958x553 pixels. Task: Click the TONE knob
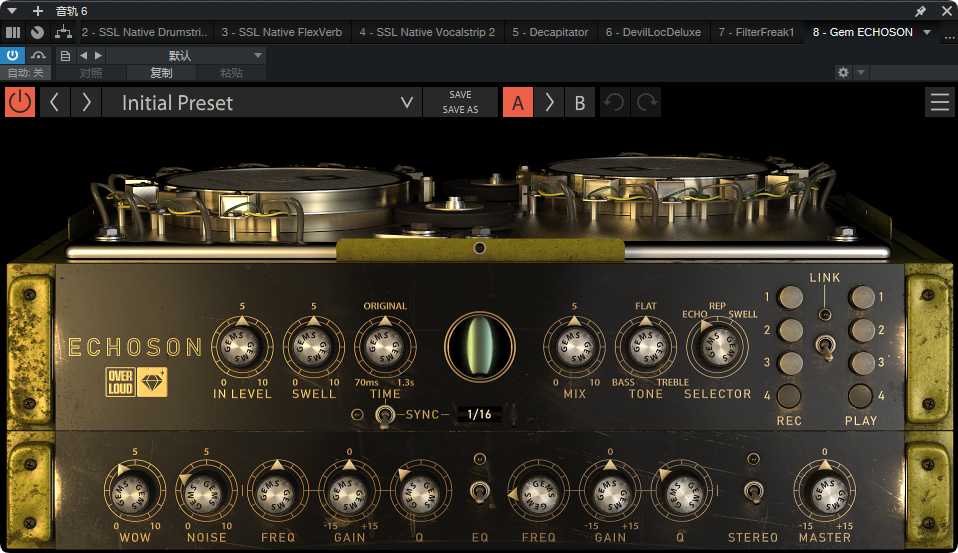[645, 346]
